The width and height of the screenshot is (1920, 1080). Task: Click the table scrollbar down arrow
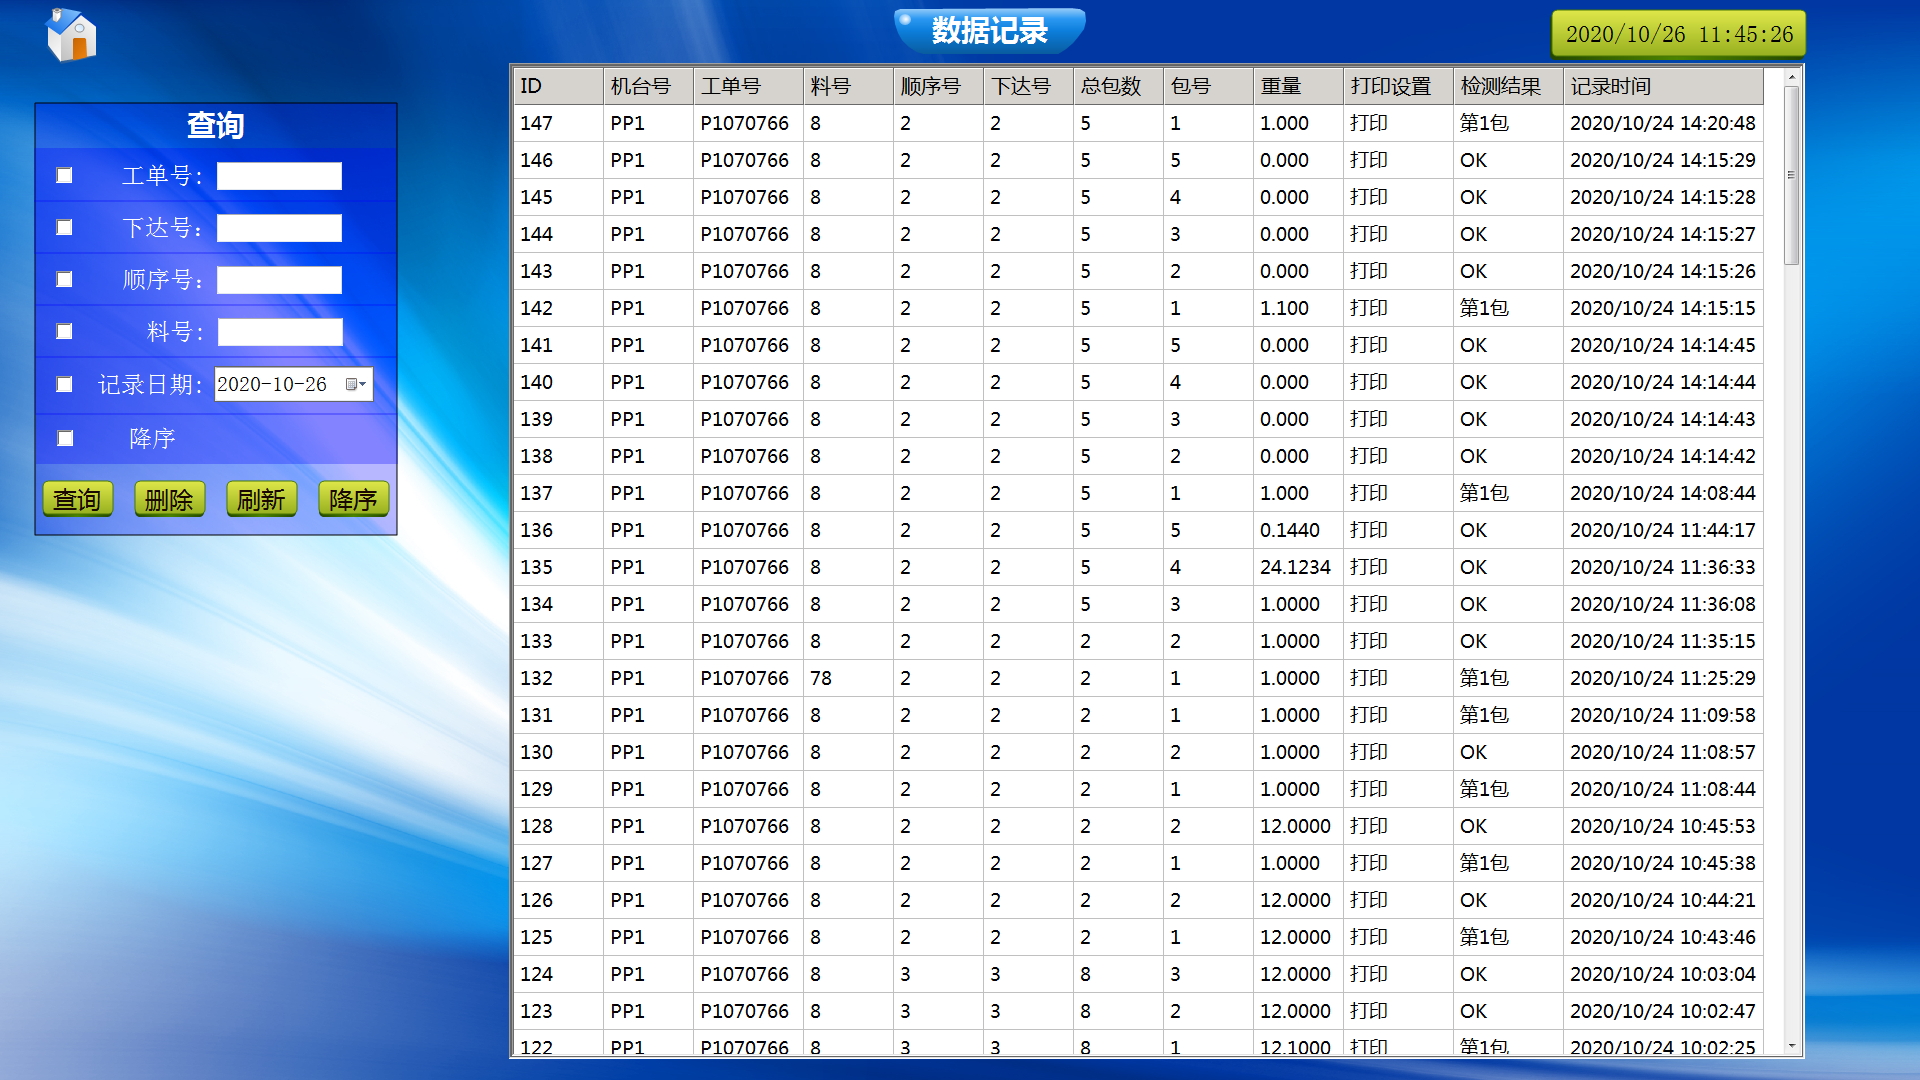[x=1791, y=1046]
